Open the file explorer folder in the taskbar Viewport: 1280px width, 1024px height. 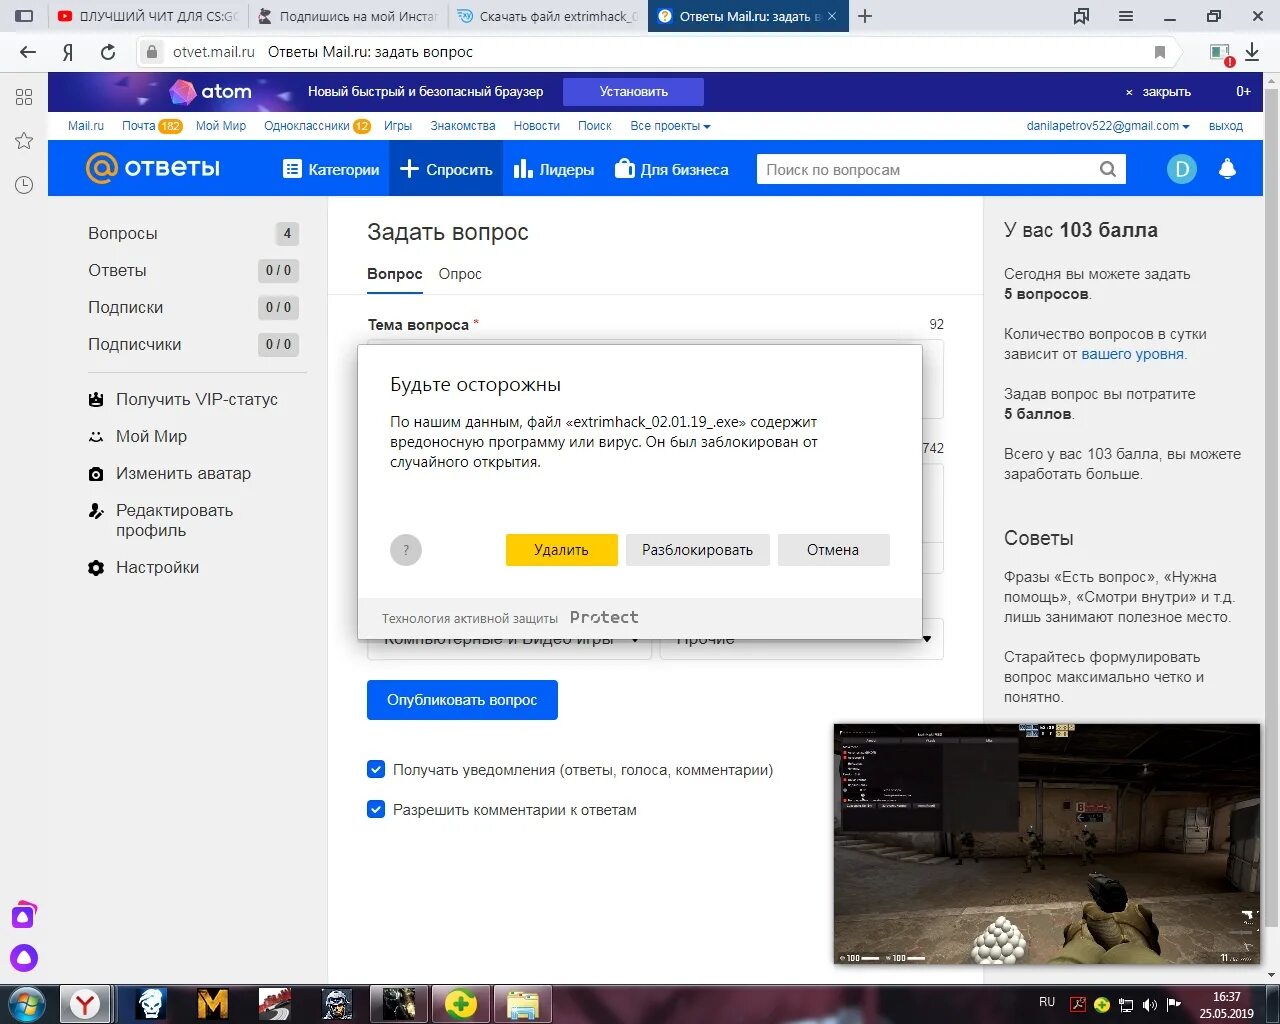[522, 1004]
